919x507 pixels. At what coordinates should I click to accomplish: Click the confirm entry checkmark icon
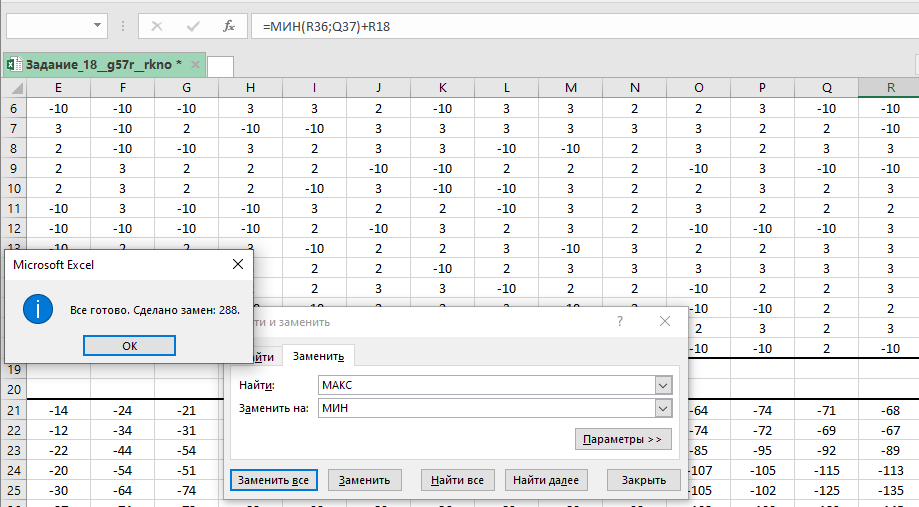pos(194,26)
